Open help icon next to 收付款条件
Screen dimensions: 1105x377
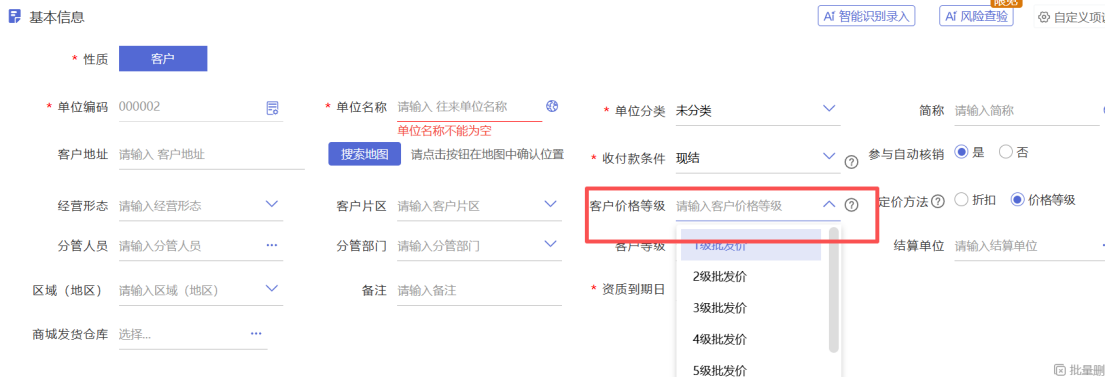(851, 162)
